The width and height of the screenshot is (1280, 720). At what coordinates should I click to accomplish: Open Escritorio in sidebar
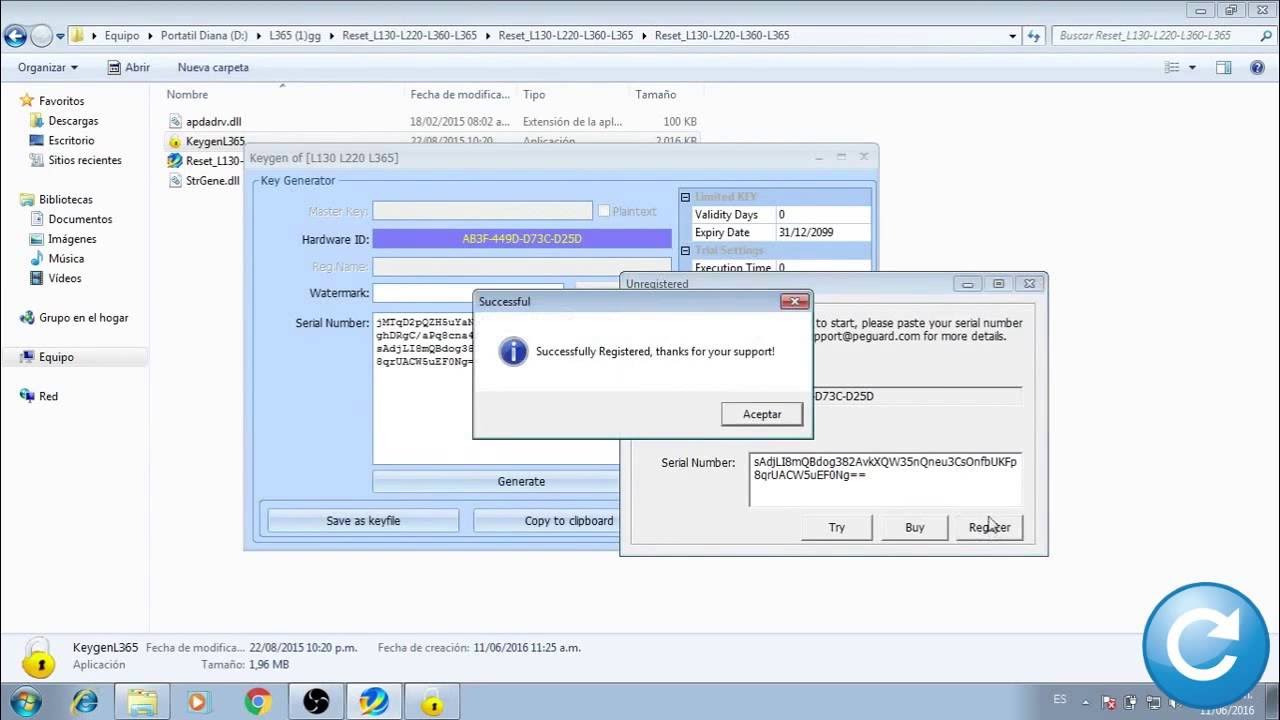coord(71,141)
